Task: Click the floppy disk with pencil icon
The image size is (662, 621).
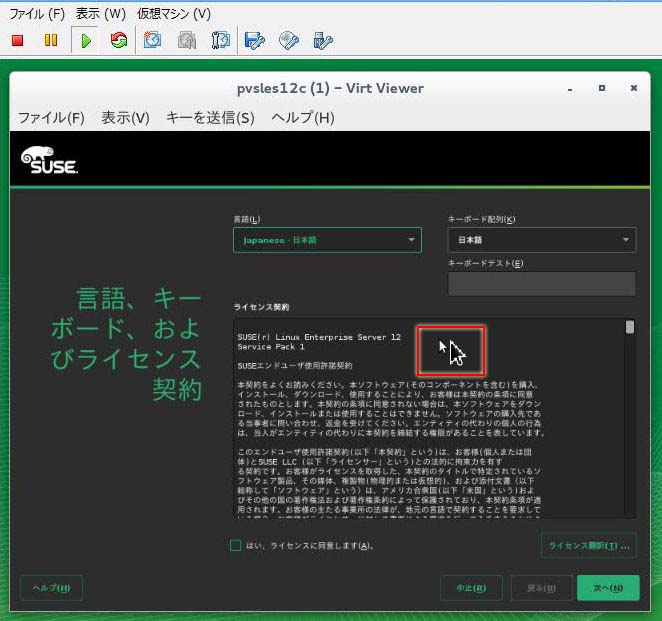Action: 255,41
